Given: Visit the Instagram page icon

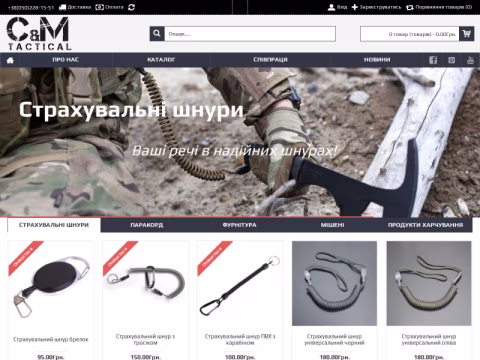Looking at the screenshot, I should click(x=451, y=60).
